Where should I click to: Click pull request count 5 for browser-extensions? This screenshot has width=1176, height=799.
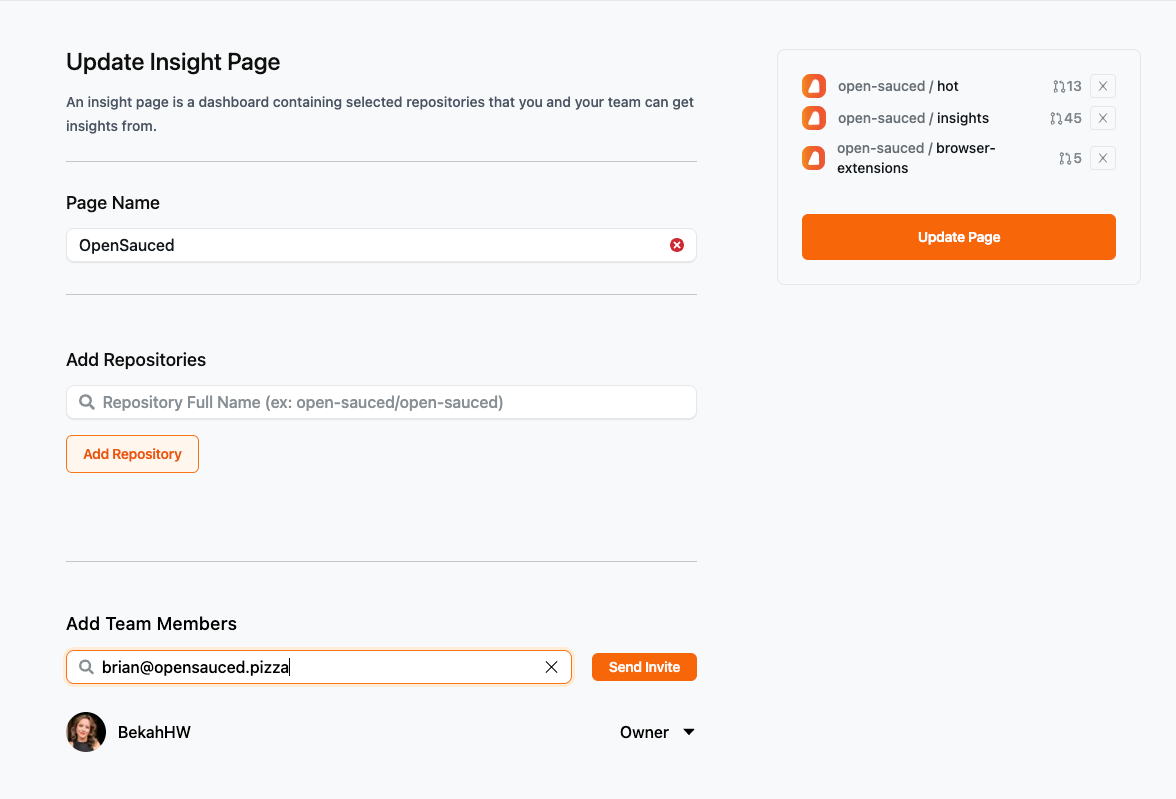pos(1070,158)
